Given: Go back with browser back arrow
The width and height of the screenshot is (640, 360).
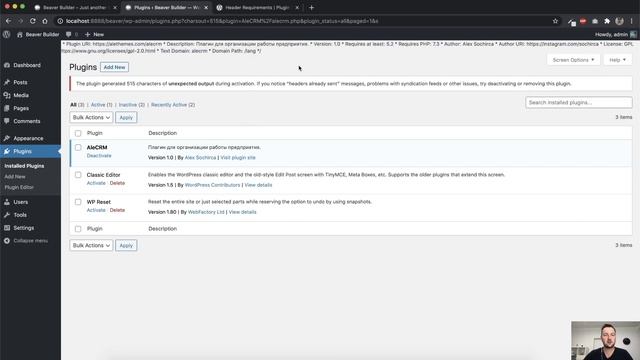Looking at the screenshot, I should pos(8,21).
